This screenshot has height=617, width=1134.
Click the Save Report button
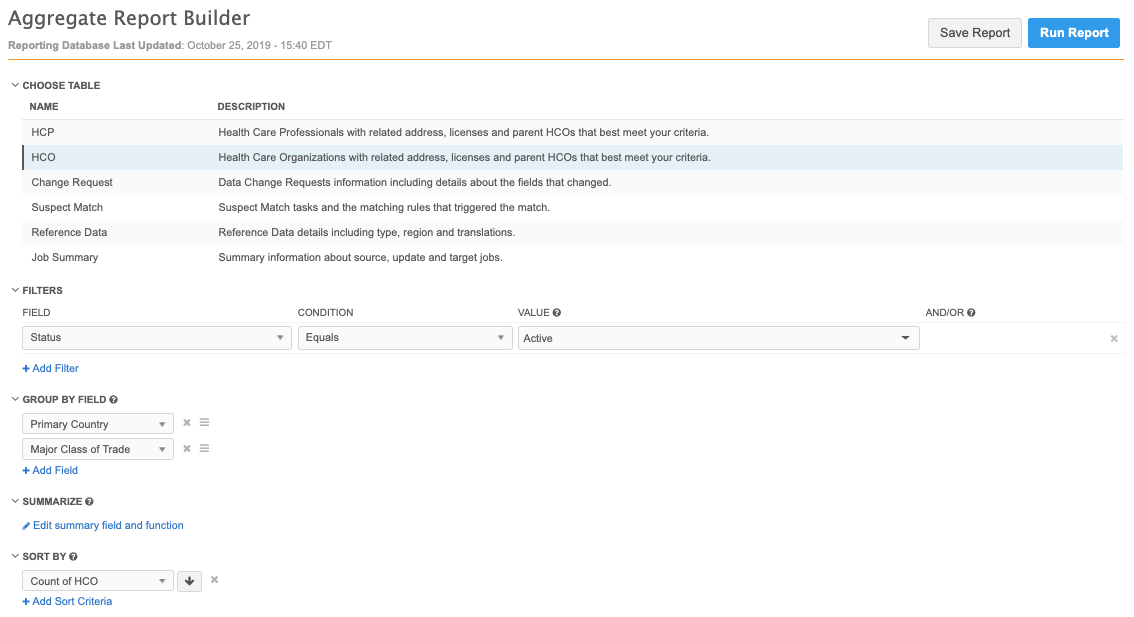tap(974, 33)
